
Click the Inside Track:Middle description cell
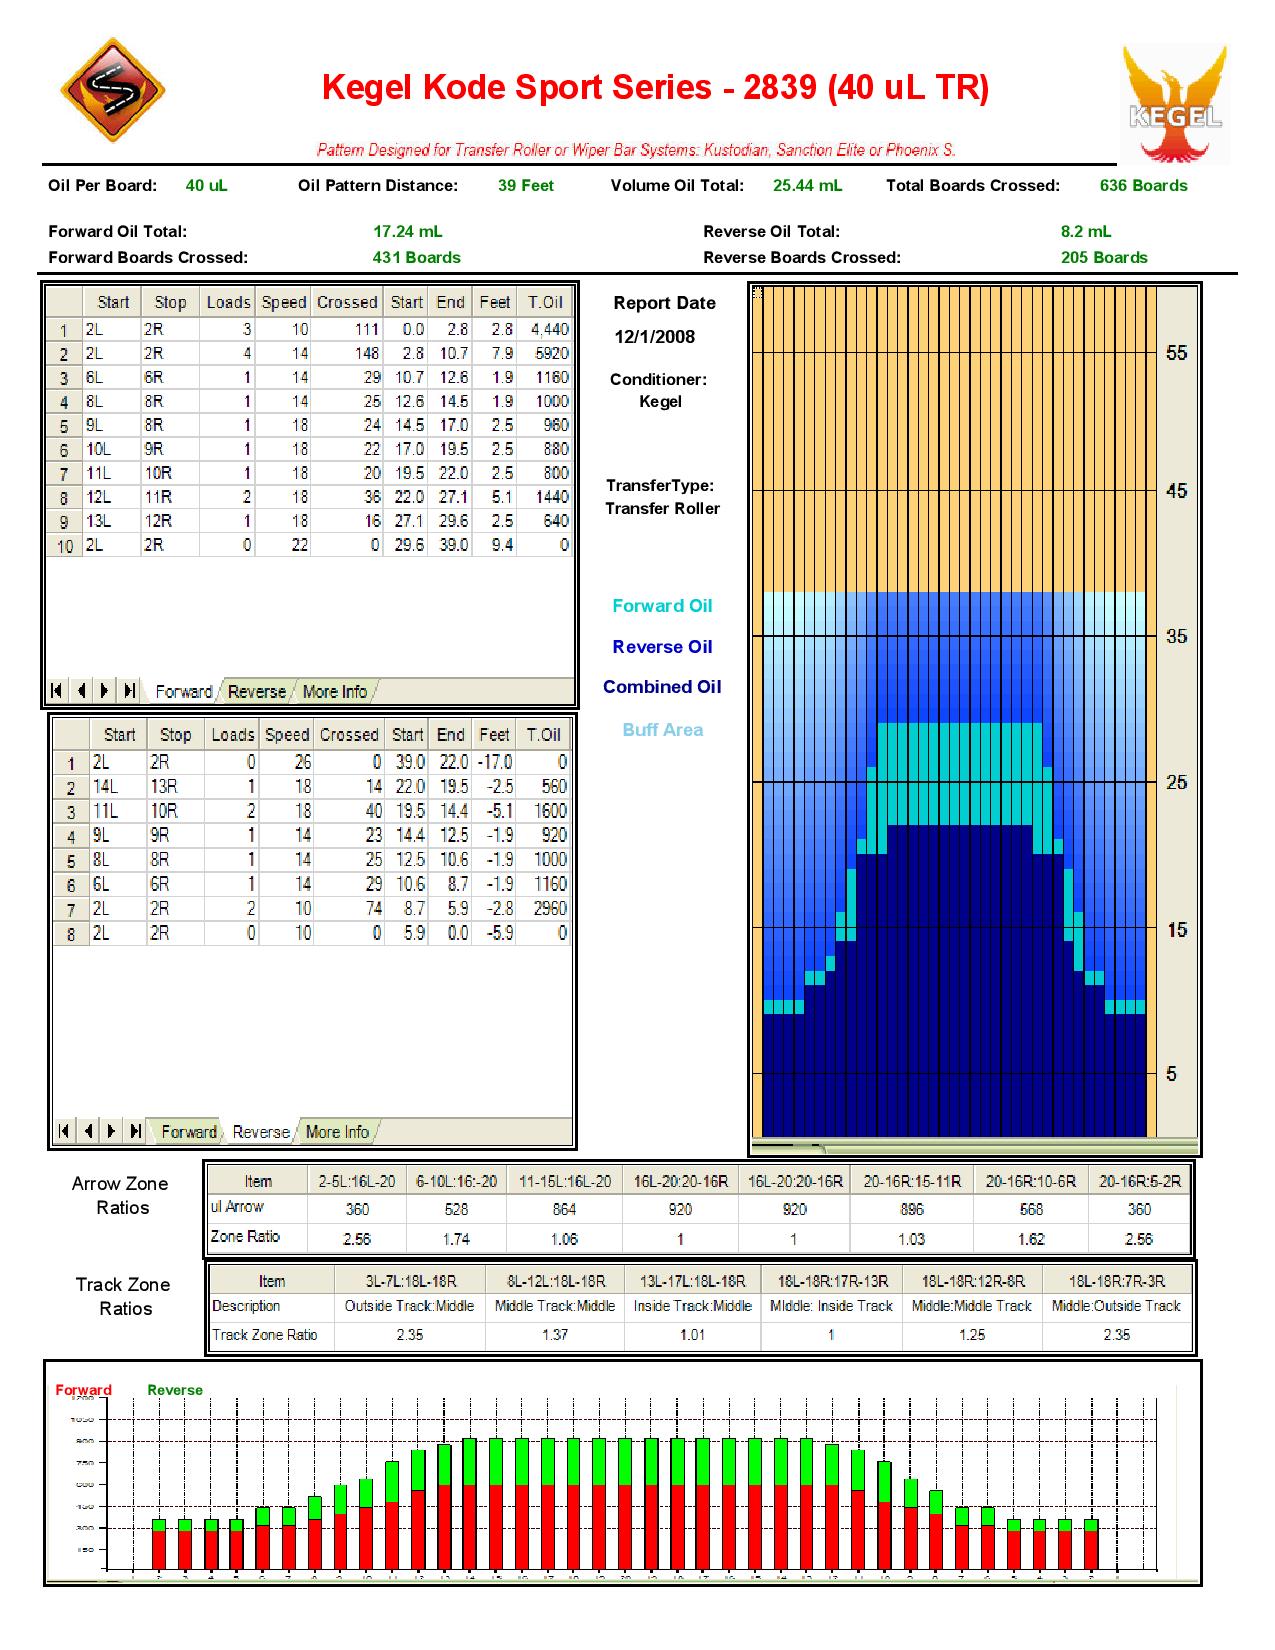[x=693, y=1306]
